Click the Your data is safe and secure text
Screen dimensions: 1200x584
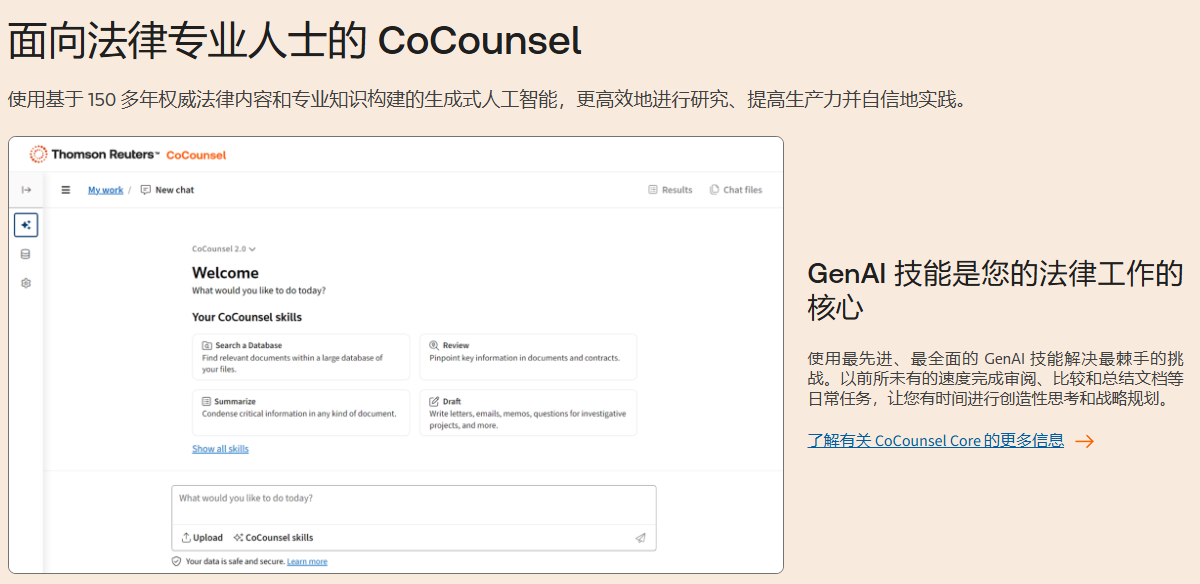(x=235, y=562)
